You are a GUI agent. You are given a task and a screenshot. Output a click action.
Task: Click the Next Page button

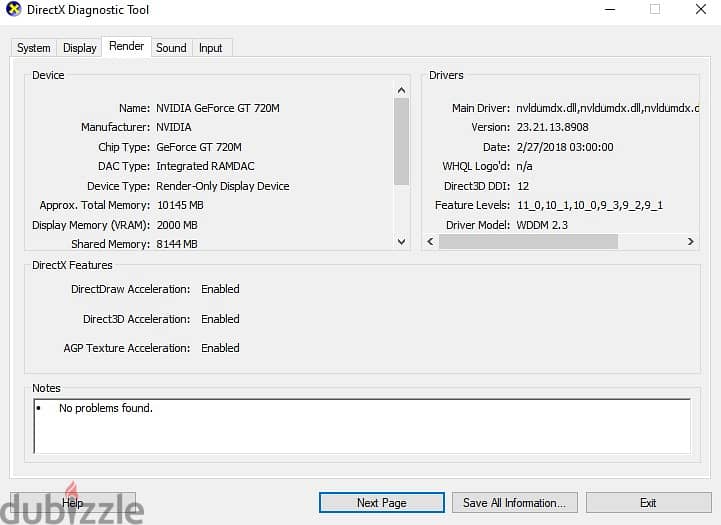(x=382, y=502)
